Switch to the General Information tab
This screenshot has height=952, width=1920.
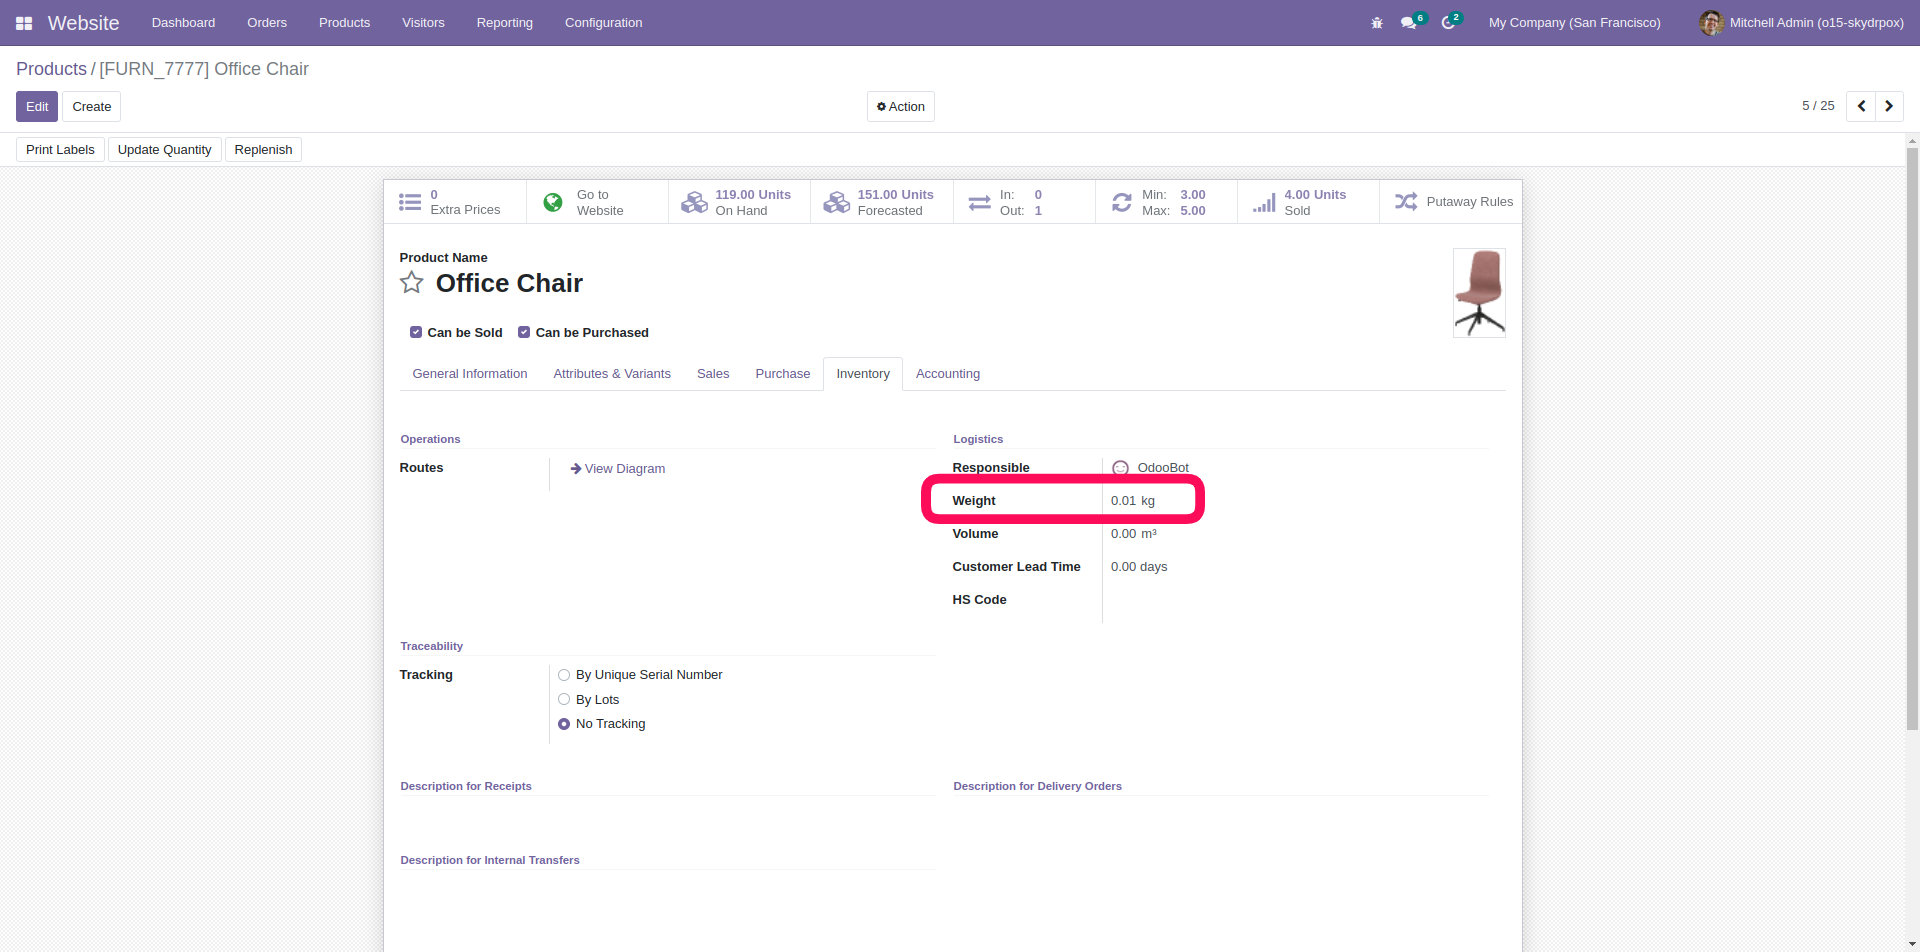(x=469, y=374)
